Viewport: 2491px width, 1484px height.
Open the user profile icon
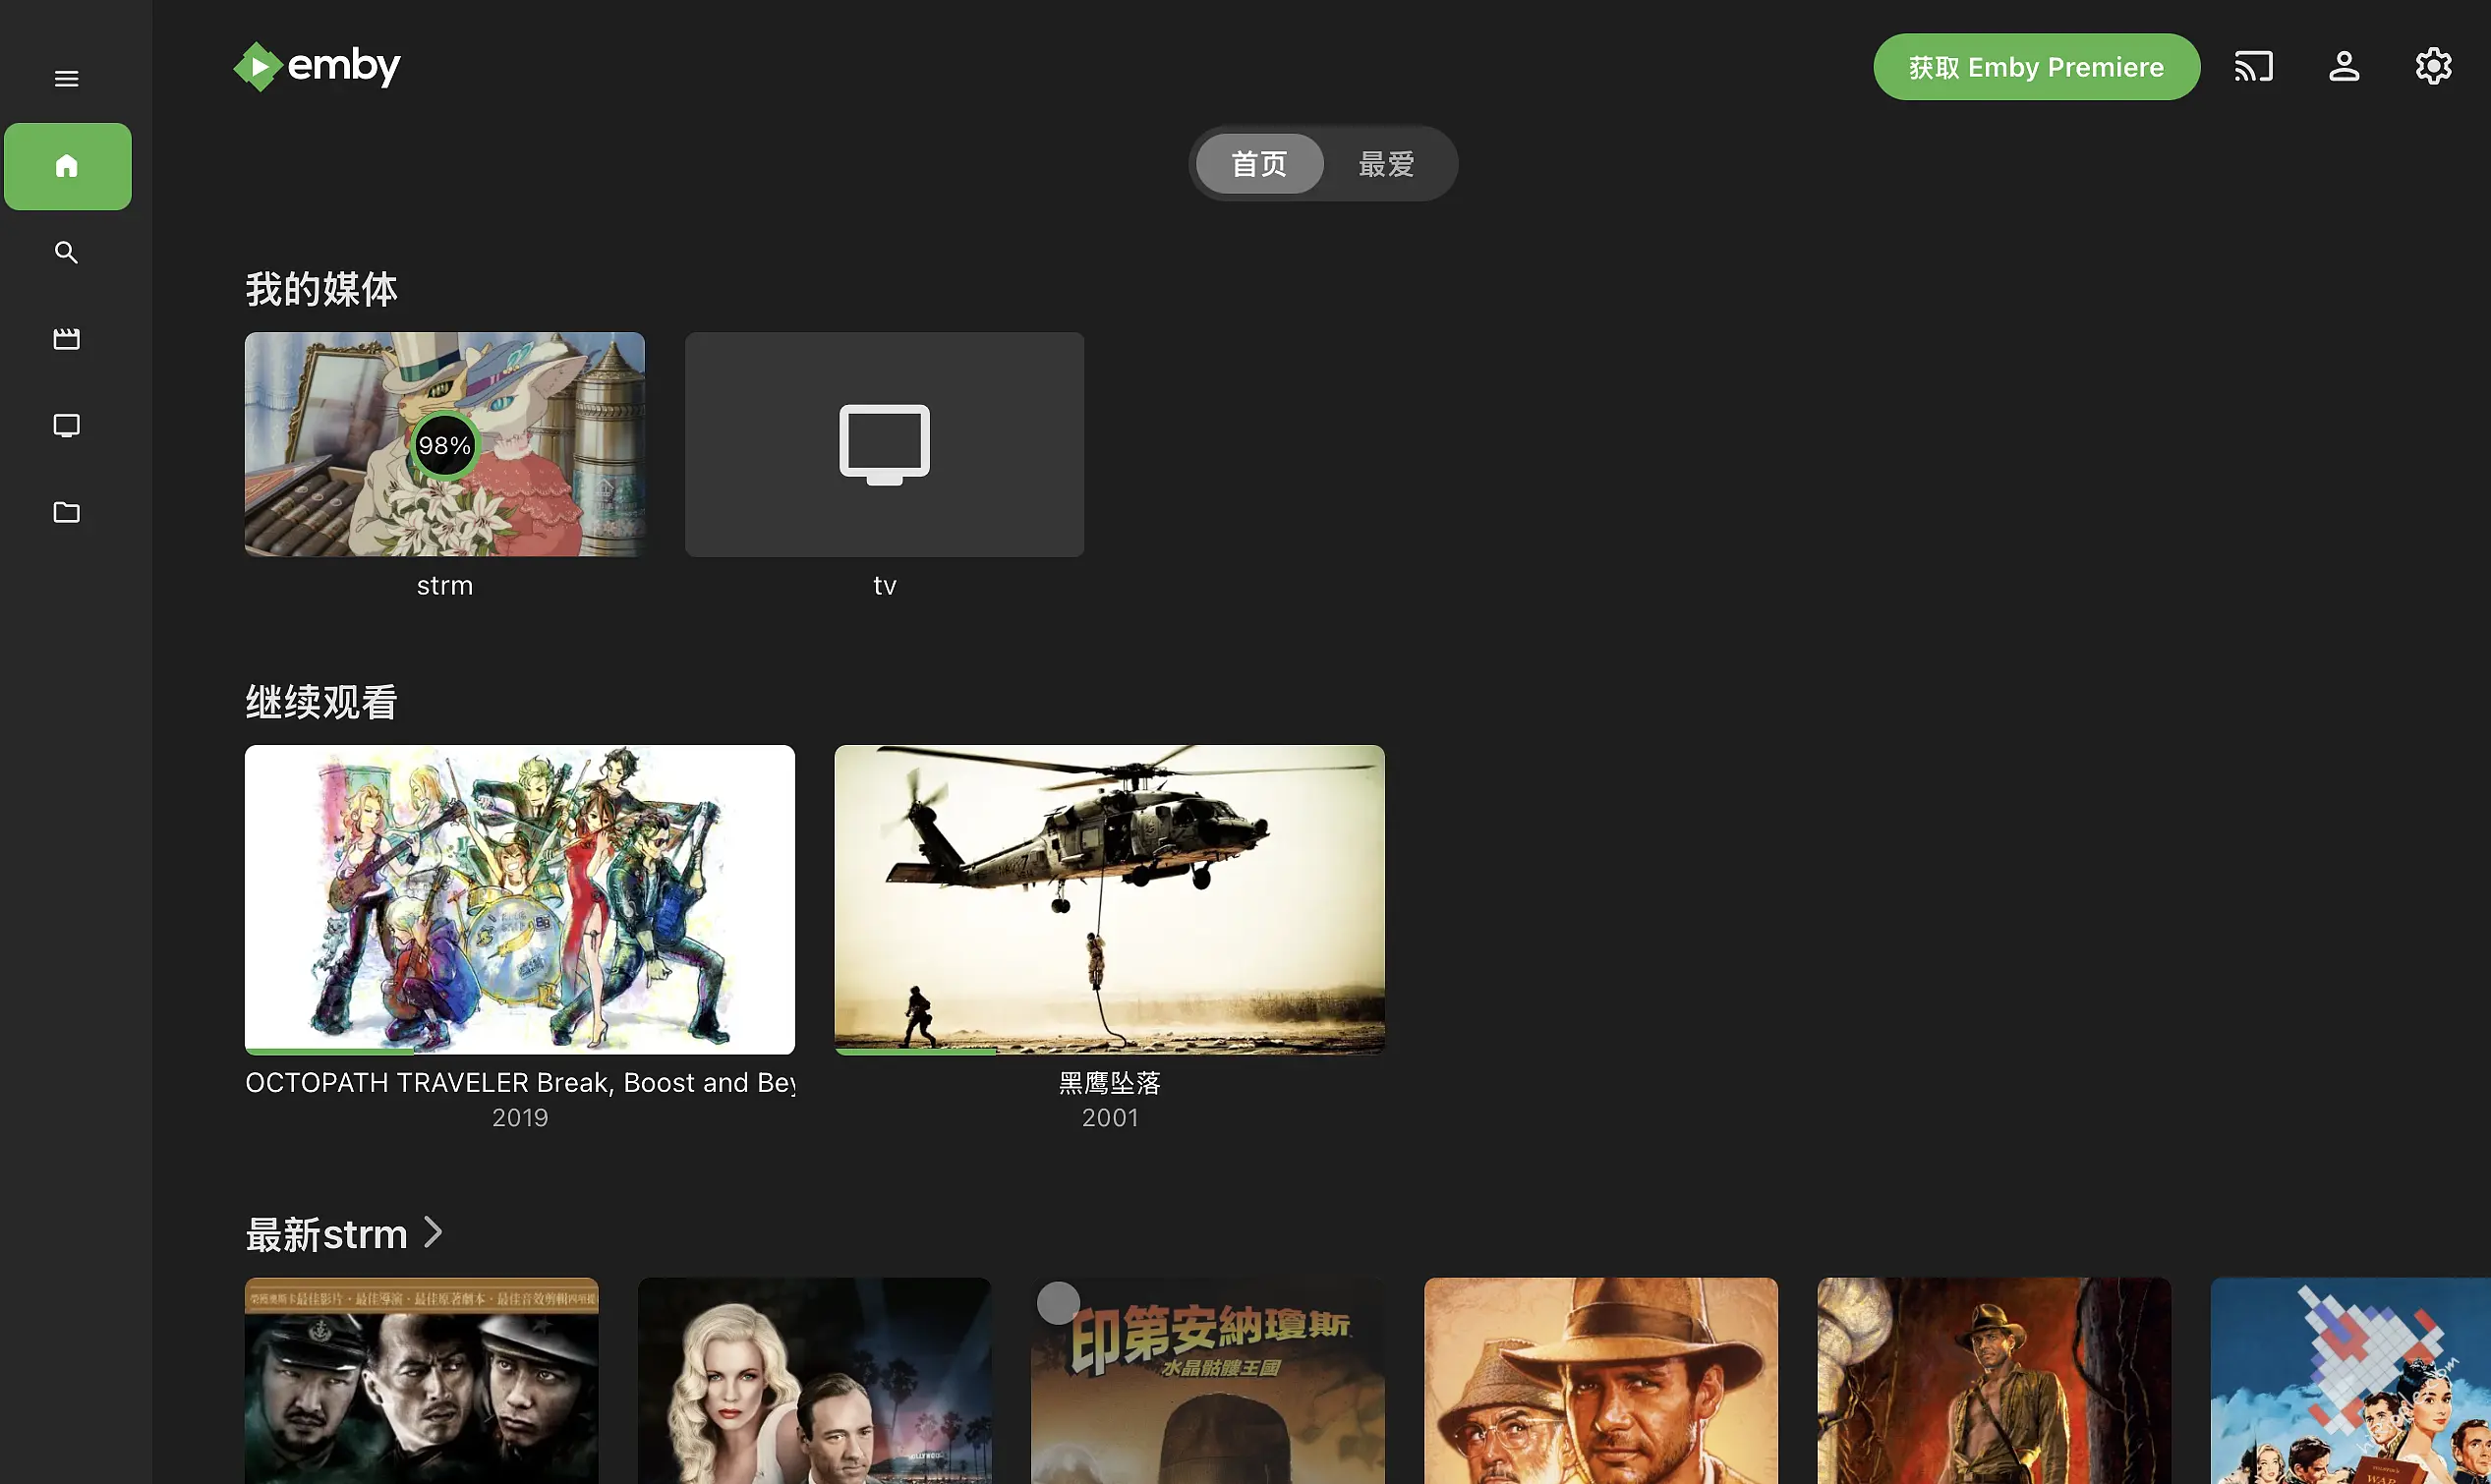tap(2343, 67)
